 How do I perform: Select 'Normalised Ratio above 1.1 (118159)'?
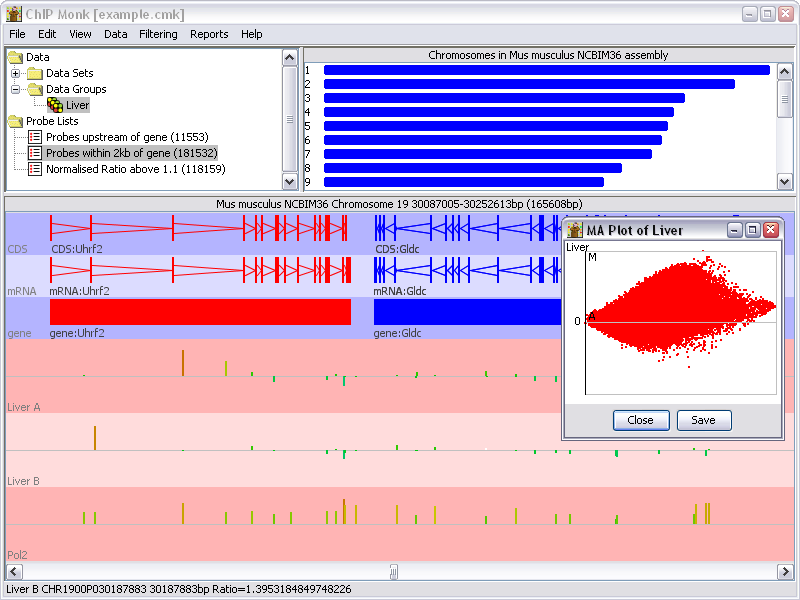135,169
